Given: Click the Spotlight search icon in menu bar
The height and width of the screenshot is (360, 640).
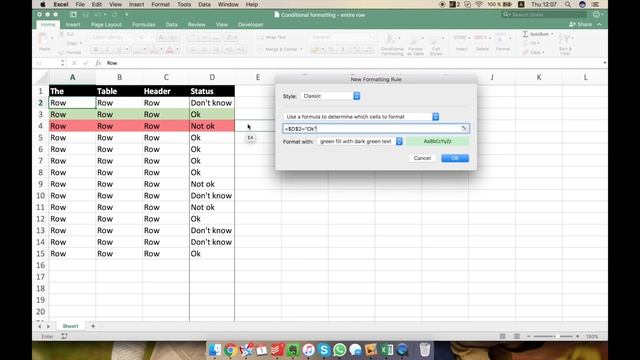Looking at the screenshot, I should pyautogui.click(x=568, y=4).
